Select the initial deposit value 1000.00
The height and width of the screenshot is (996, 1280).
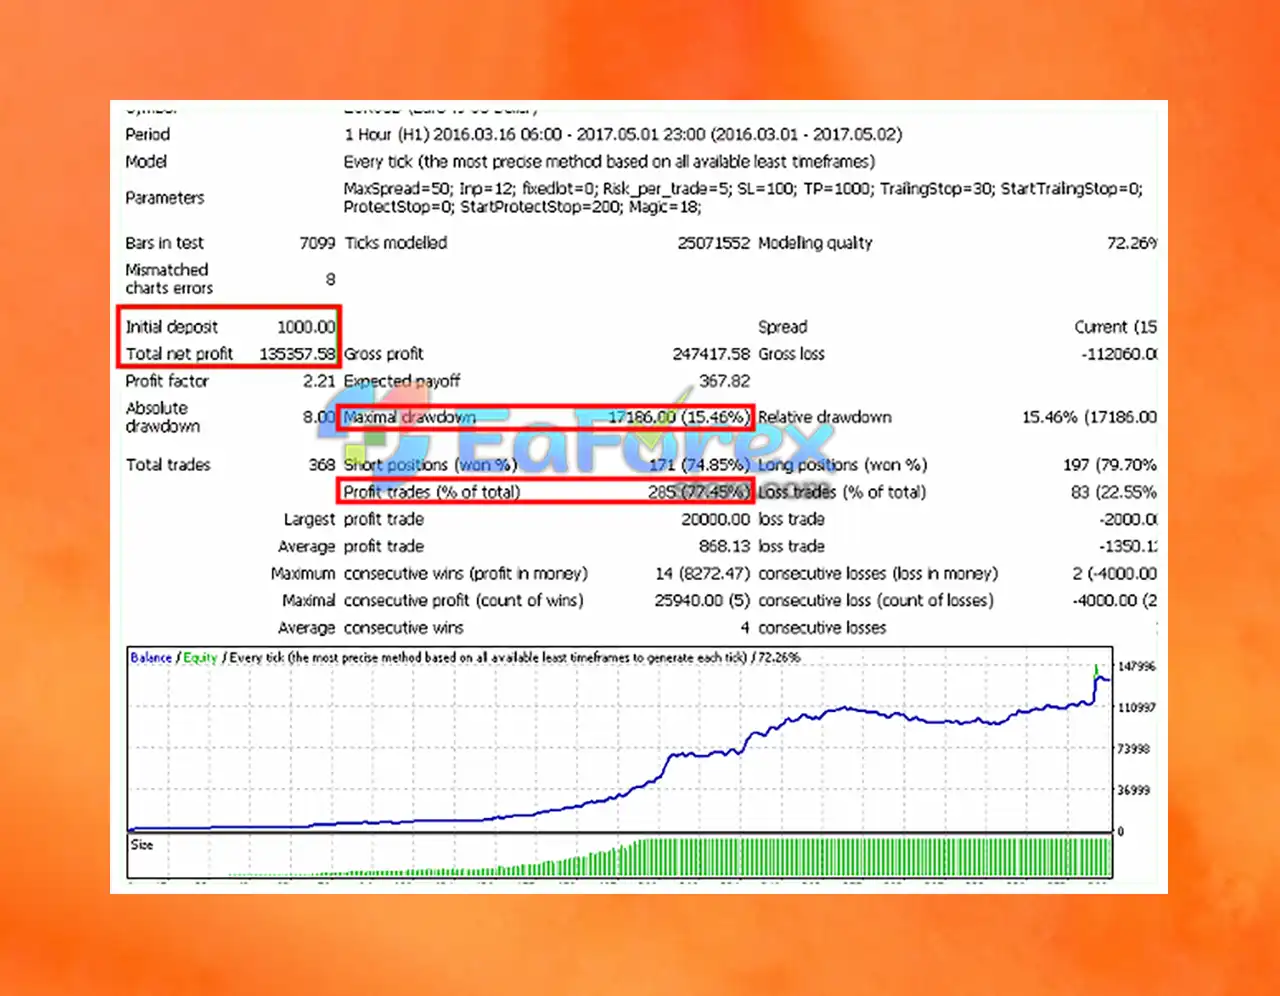coord(306,326)
